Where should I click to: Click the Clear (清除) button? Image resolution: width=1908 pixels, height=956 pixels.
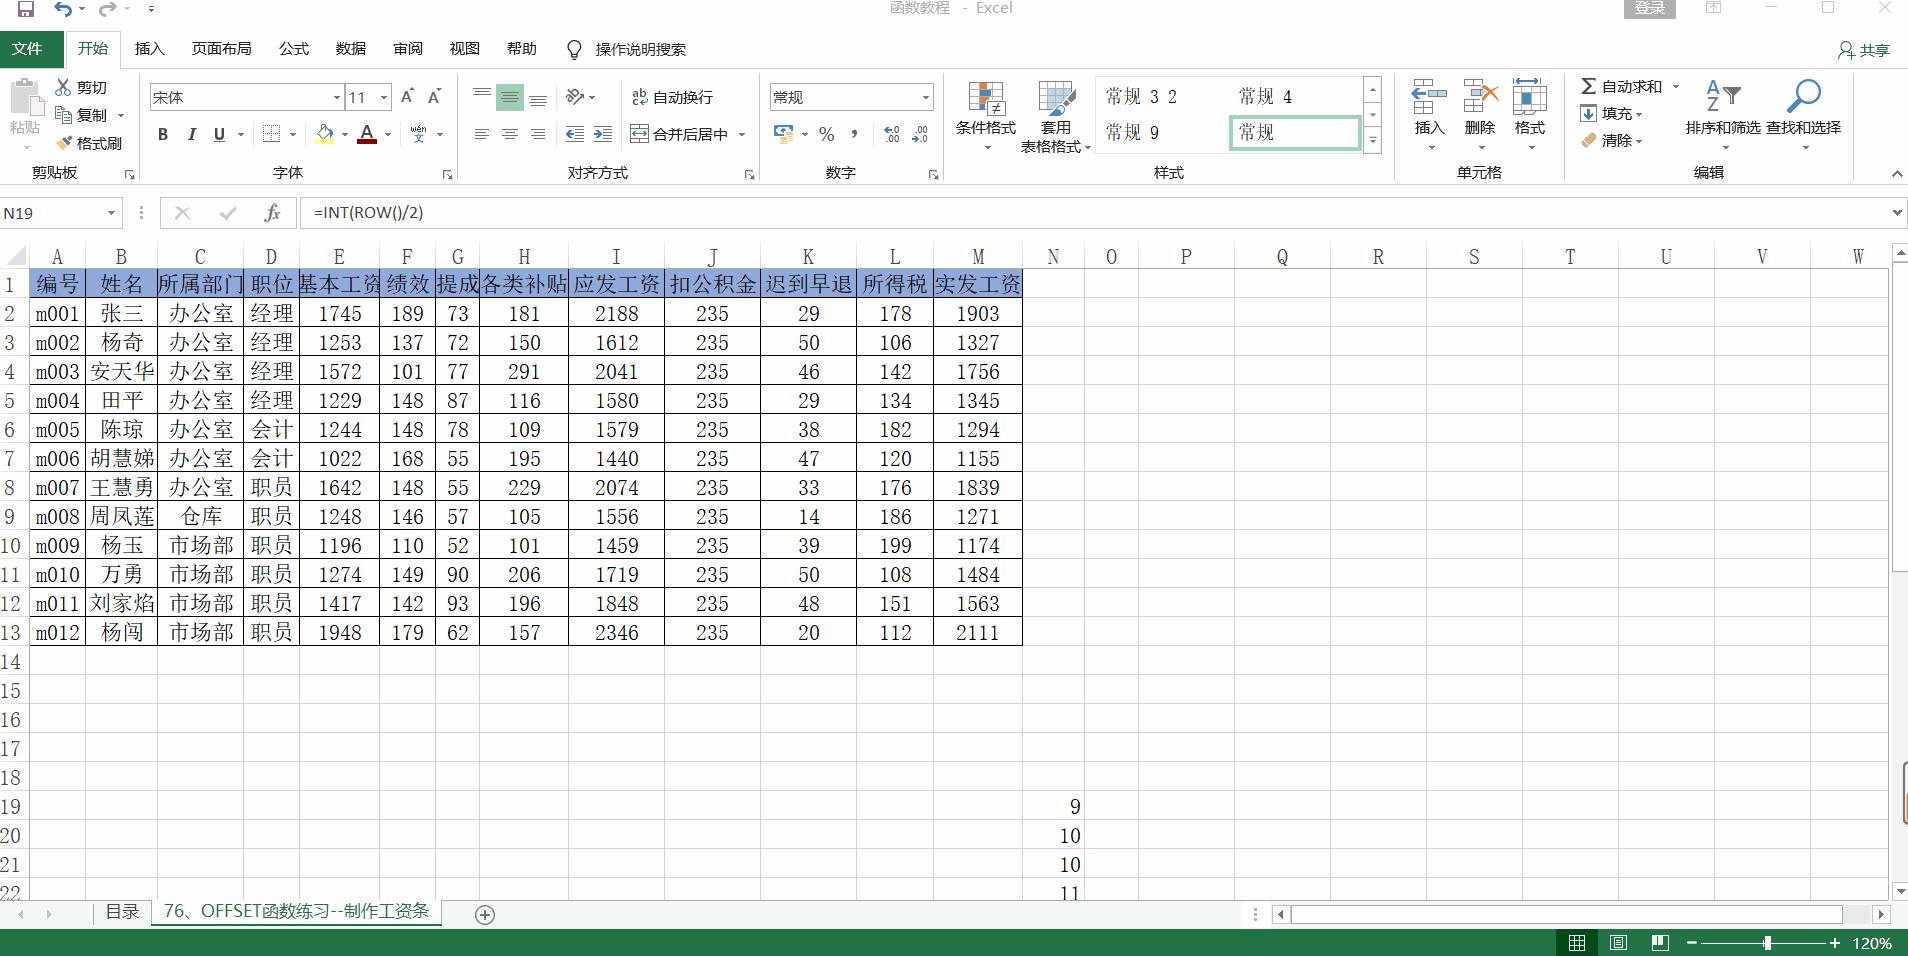click(1611, 141)
